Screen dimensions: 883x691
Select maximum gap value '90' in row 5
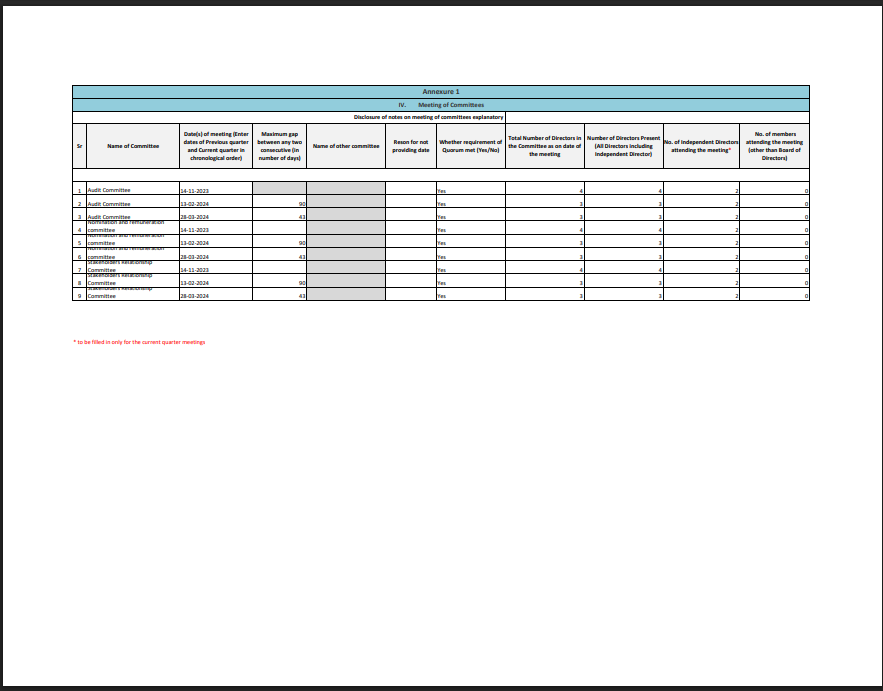[x=302, y=243]
